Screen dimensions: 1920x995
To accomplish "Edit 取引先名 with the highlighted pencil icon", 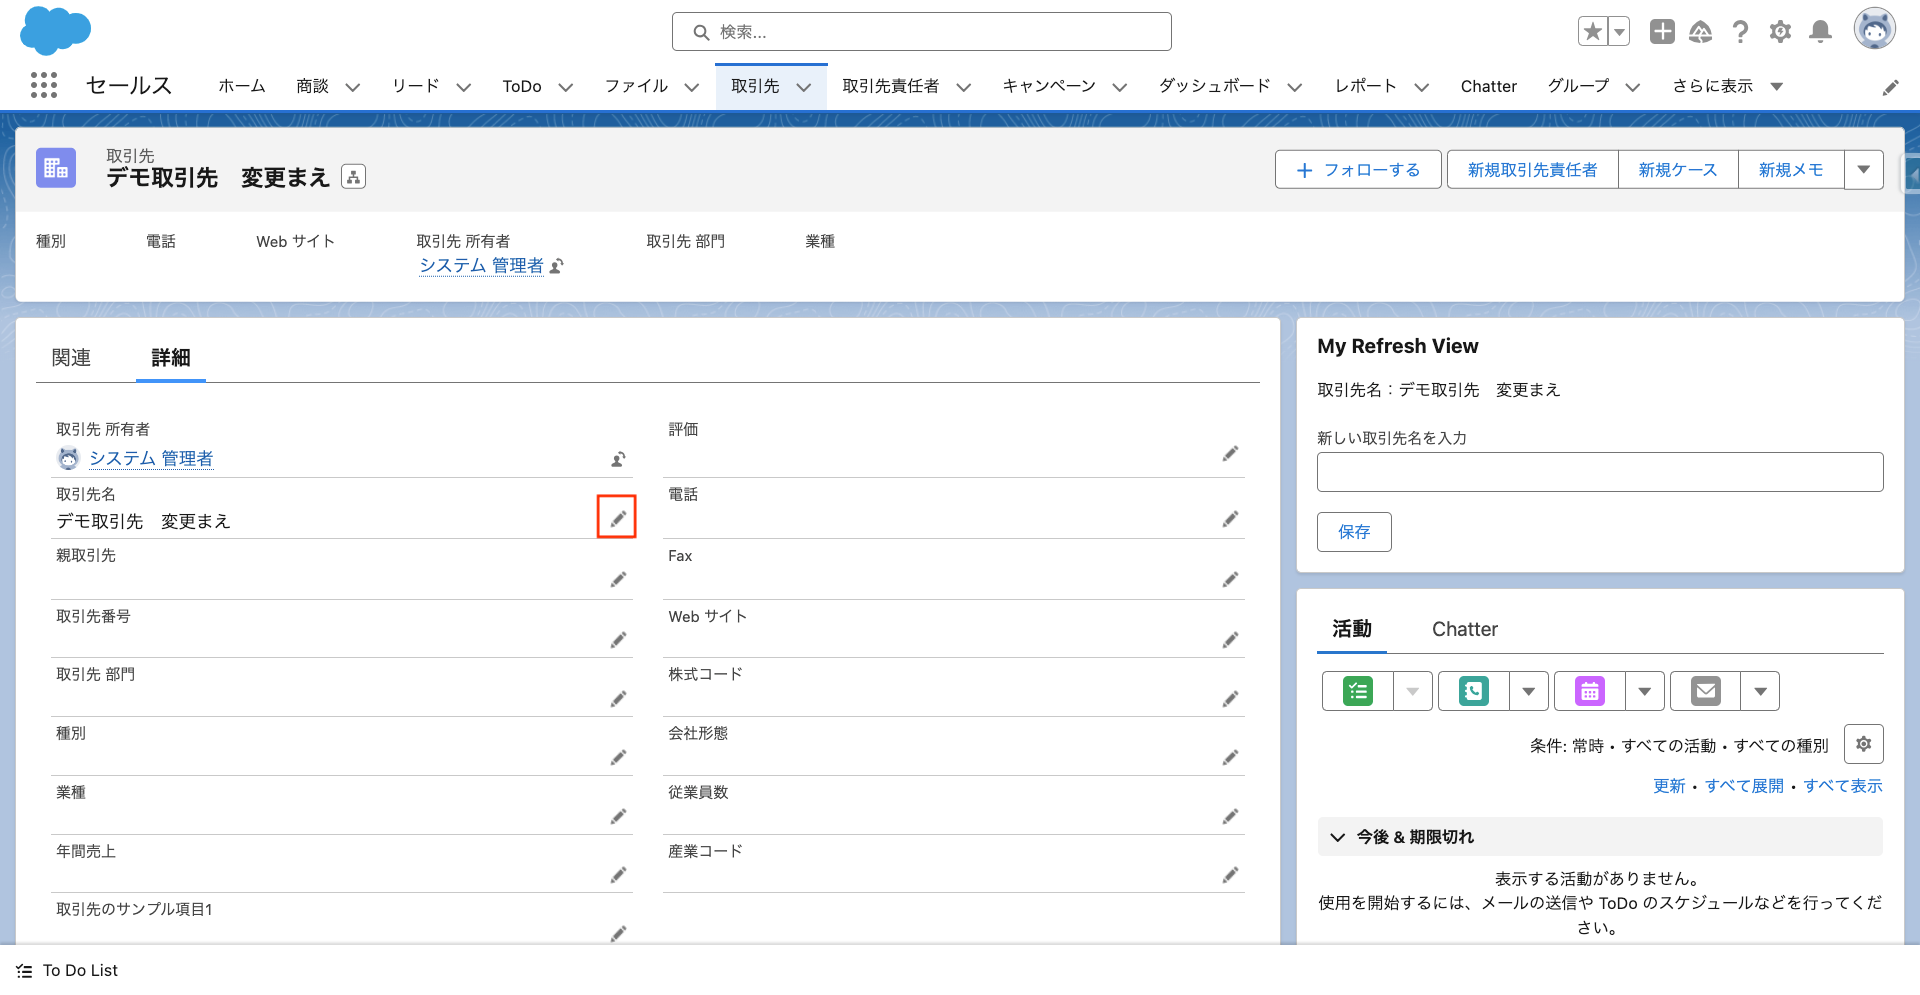I will [x=617, y=517].
